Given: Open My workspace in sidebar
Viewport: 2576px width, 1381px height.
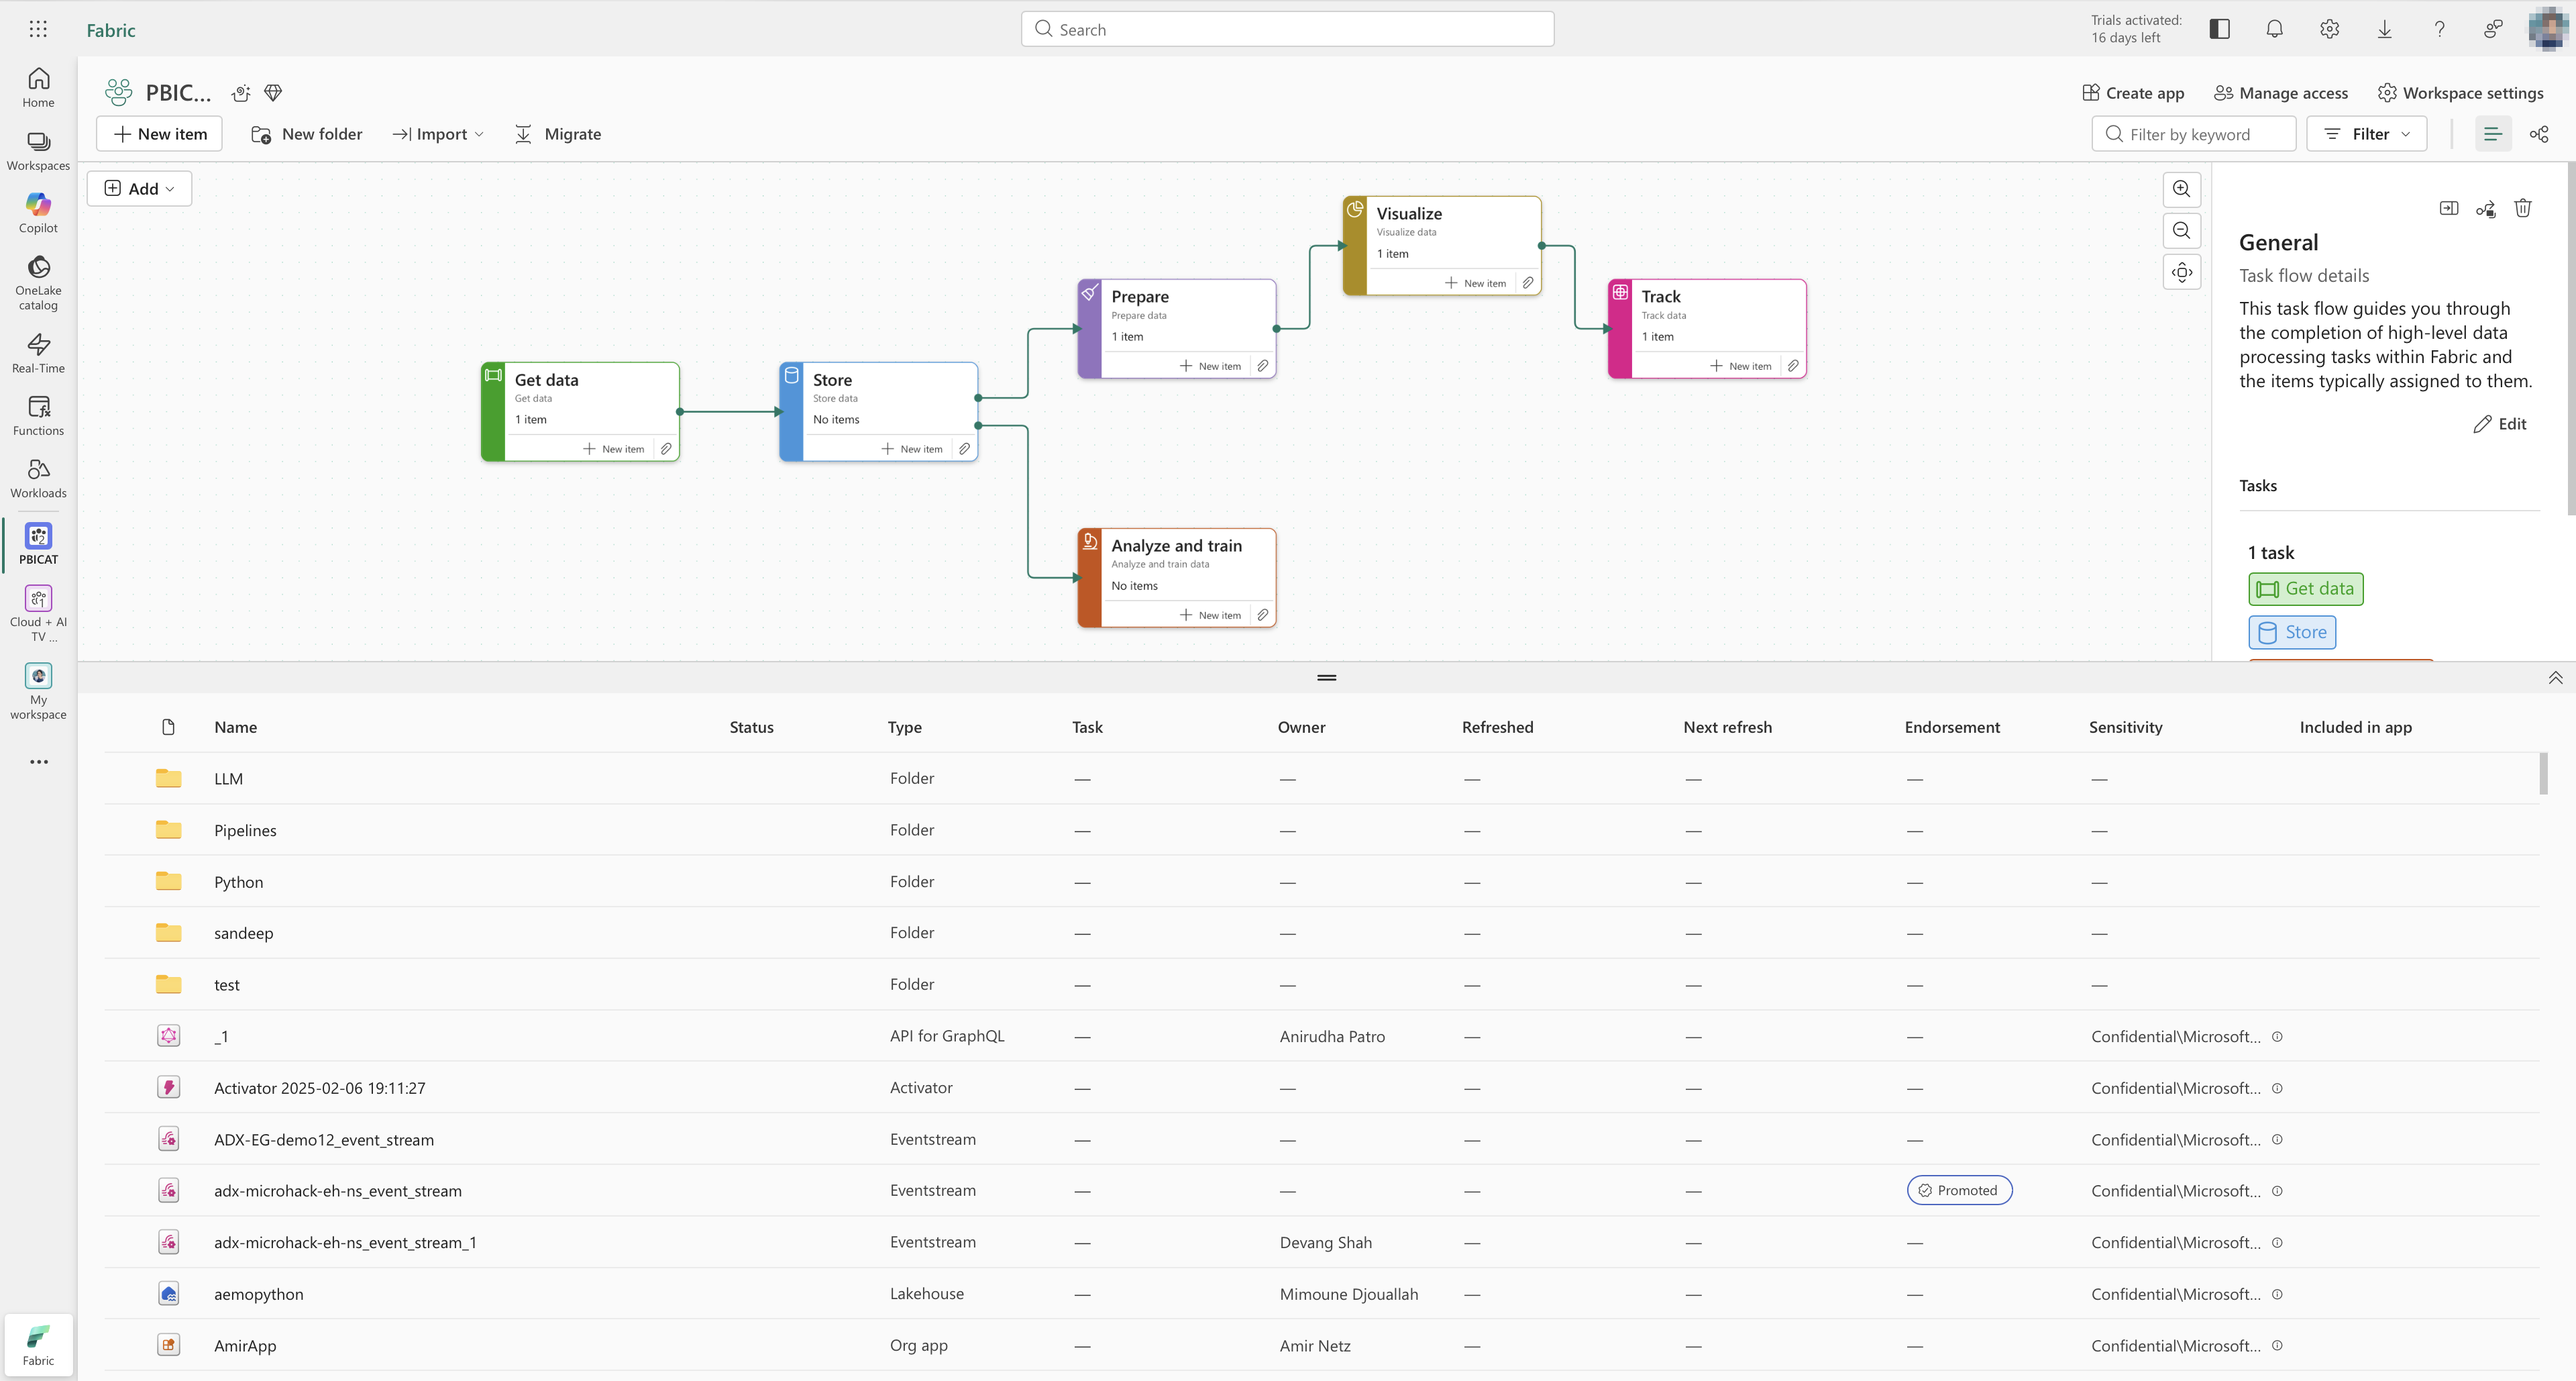Looking at the screenshot, I should pyautogui.click(x=38, y=691).
